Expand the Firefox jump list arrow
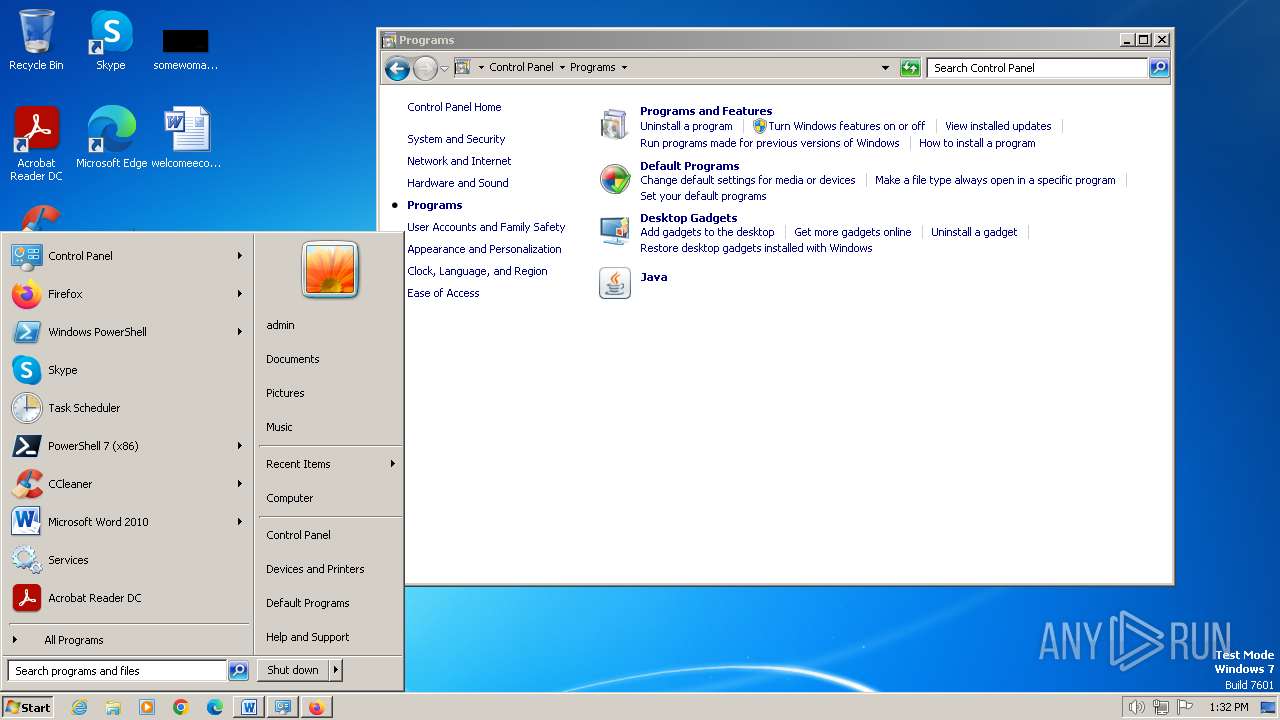The height and width of the screenshot is (720, 1280). point(240,294)
